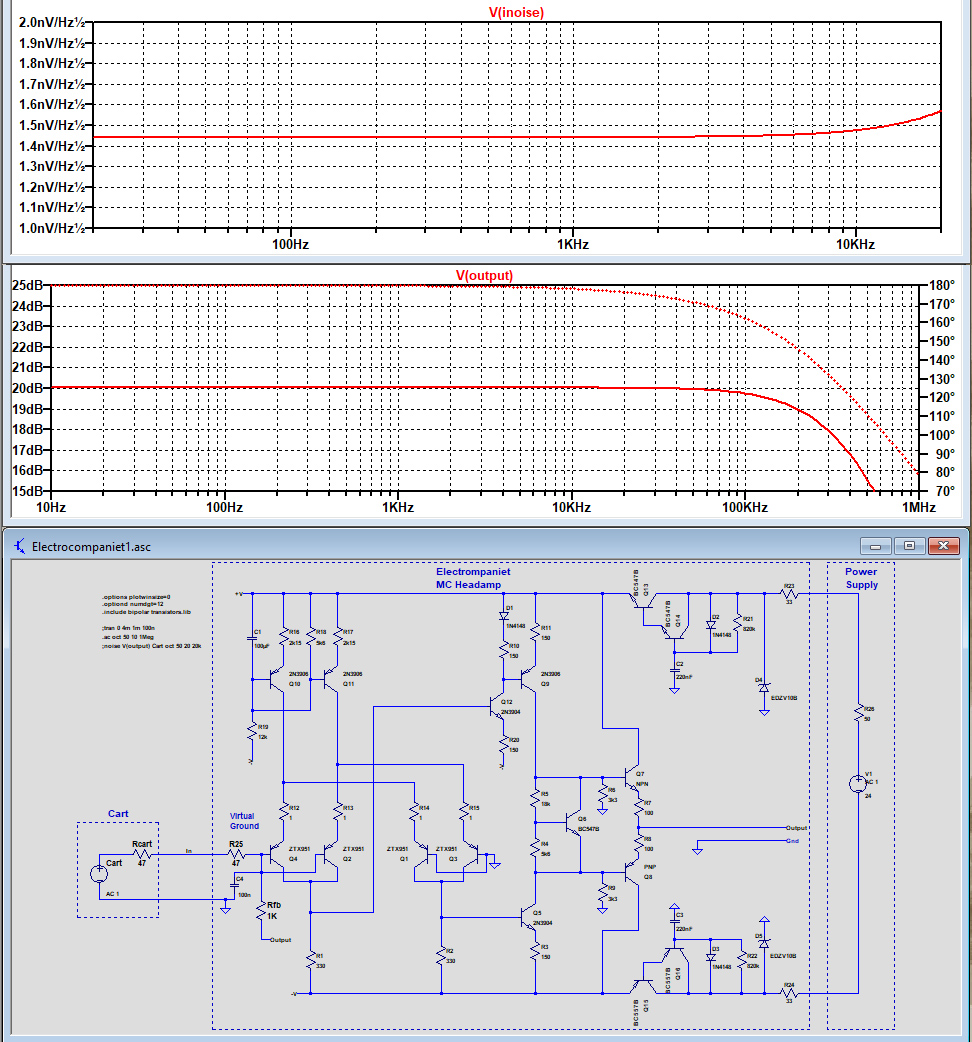This screenshot has width=972, height=1042.
Task: Click the 15dB label on the gain axis
Action: 27,491
